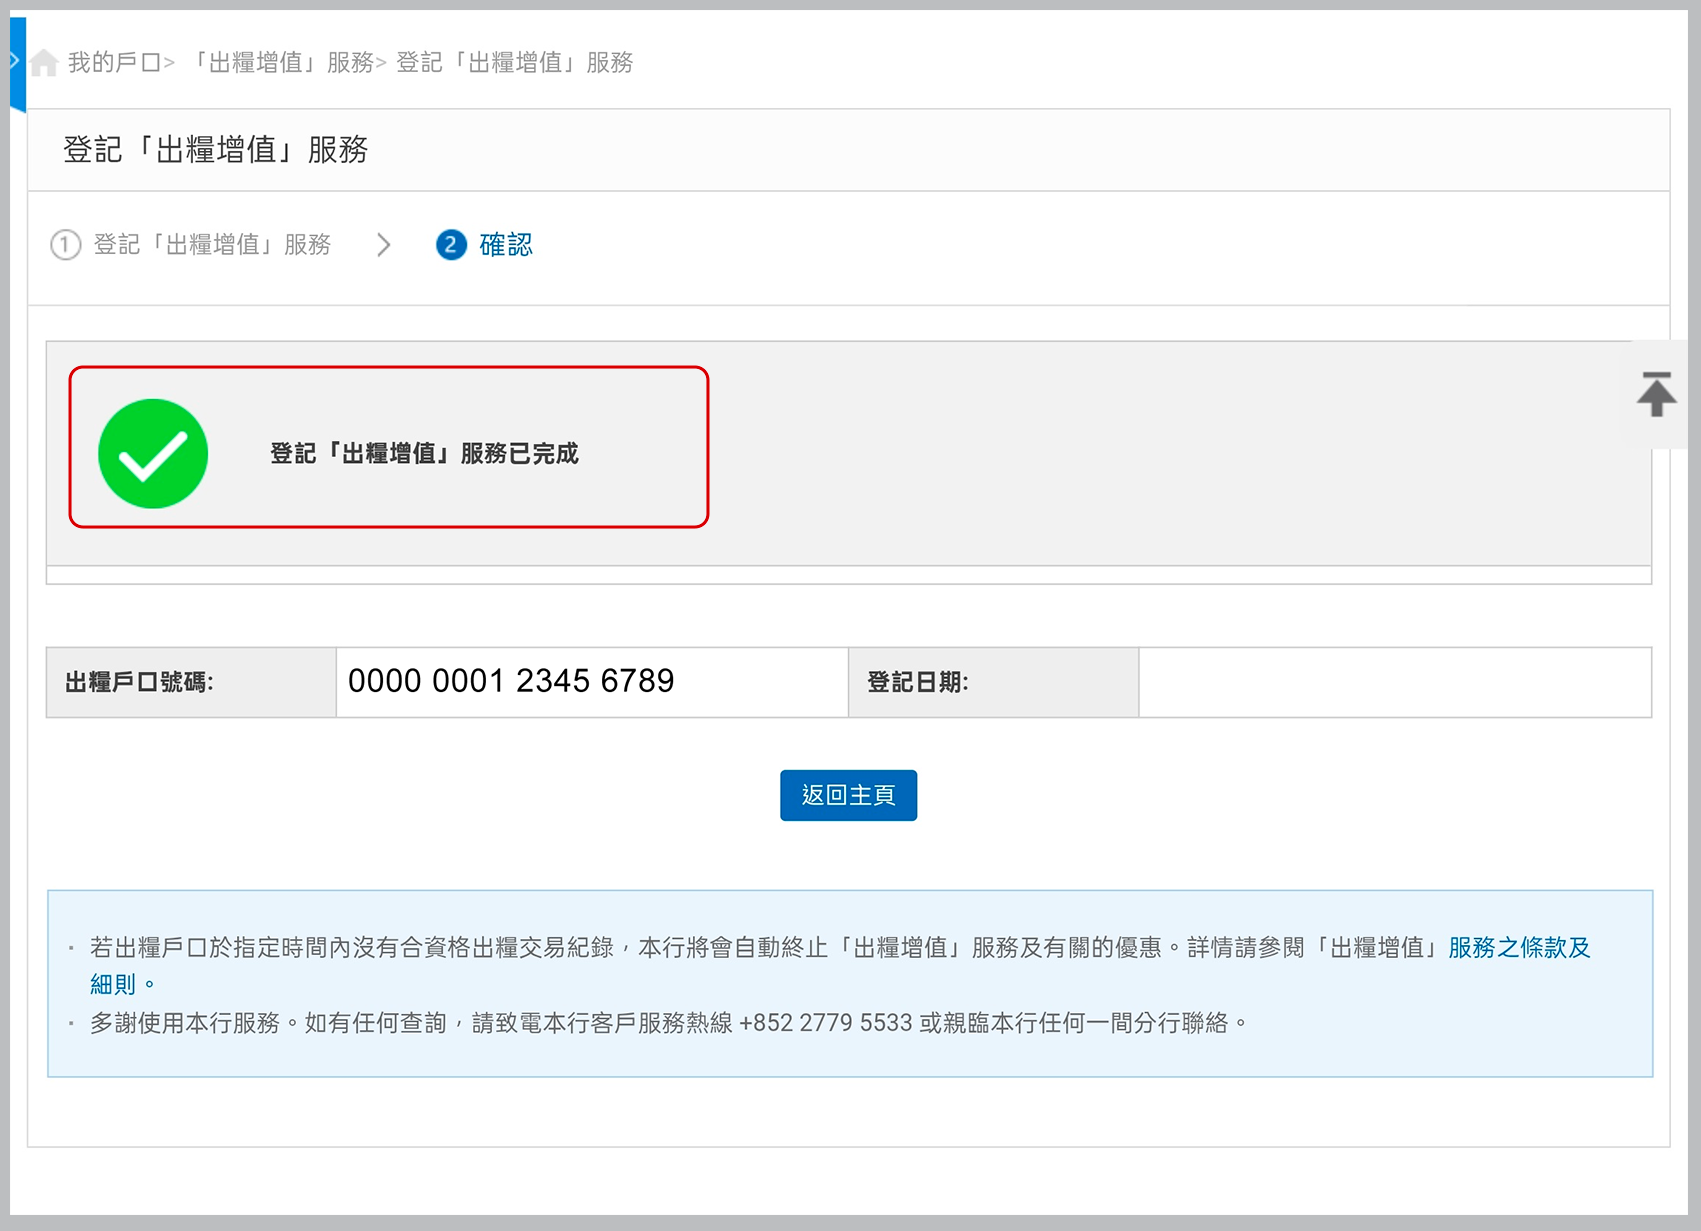The image size is (1701, 1231).
Task: Open 我的戶口 breadcrumb link
Action: [x=114, y=63]
